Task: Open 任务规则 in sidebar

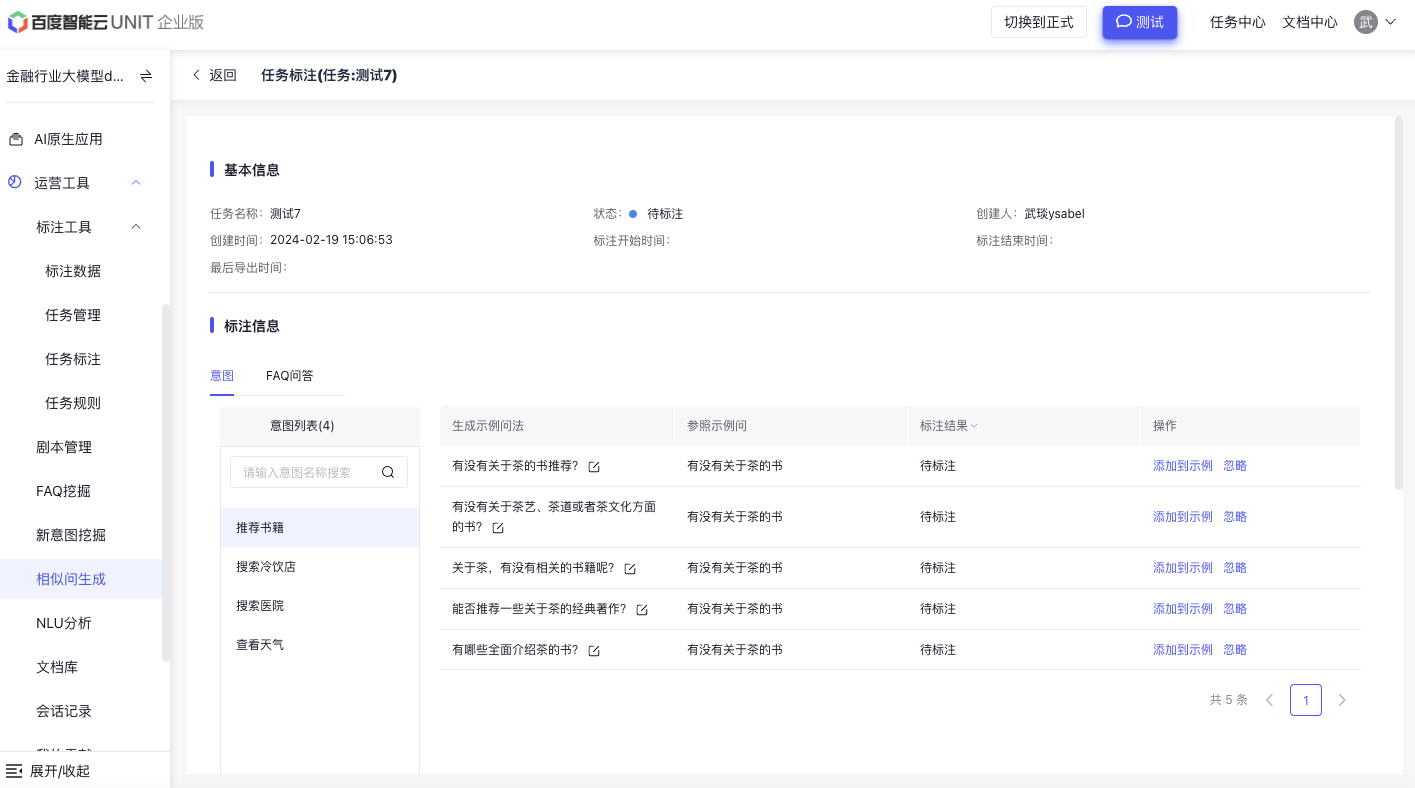Action: (x=73, y=403)
